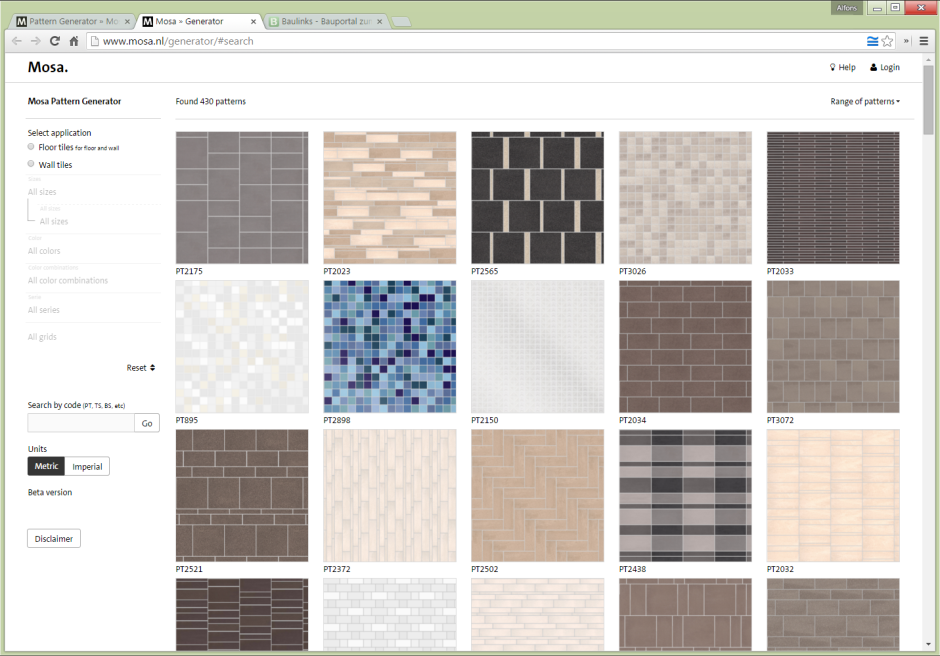Go back using the browser back arrow
Image resolution: width=940 pixels, height=656 pixels.
pos(17,41)
